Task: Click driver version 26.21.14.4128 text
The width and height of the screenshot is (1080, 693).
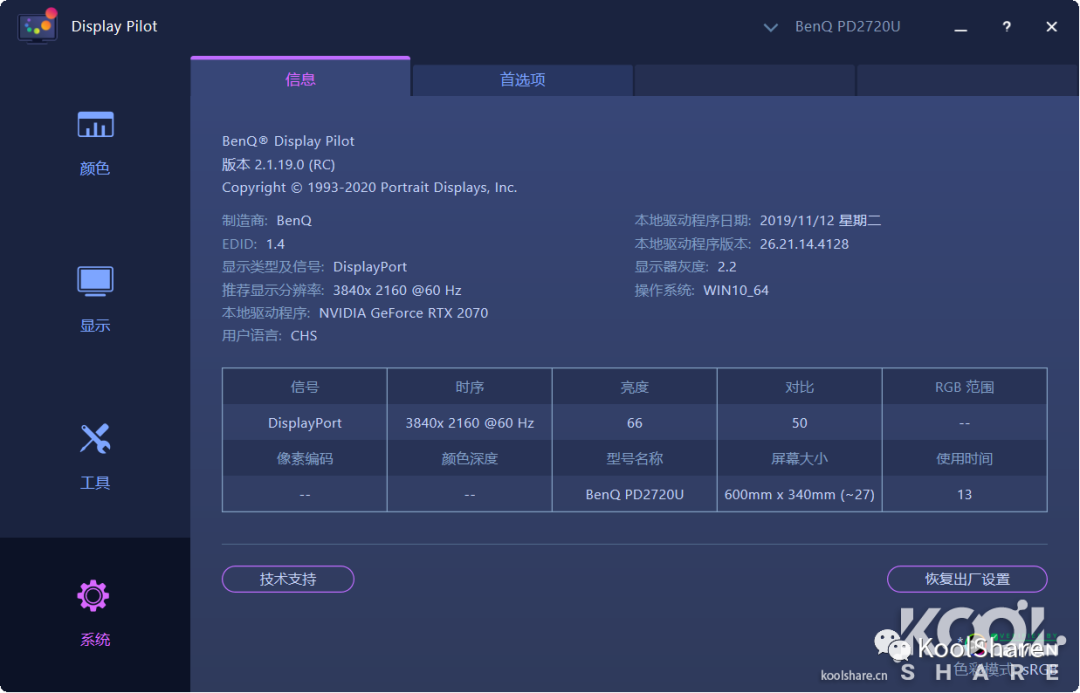Action: (804, 244)
